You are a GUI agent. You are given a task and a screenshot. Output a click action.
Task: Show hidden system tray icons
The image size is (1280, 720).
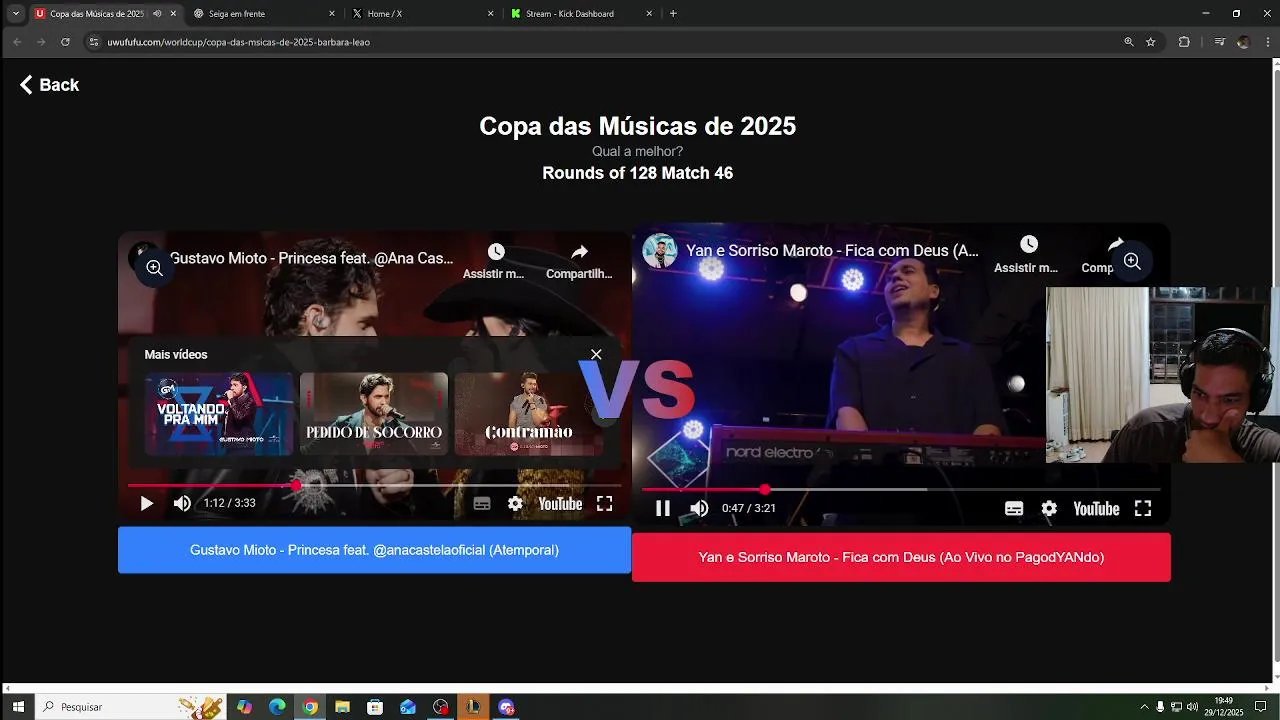pos(1144,707)
